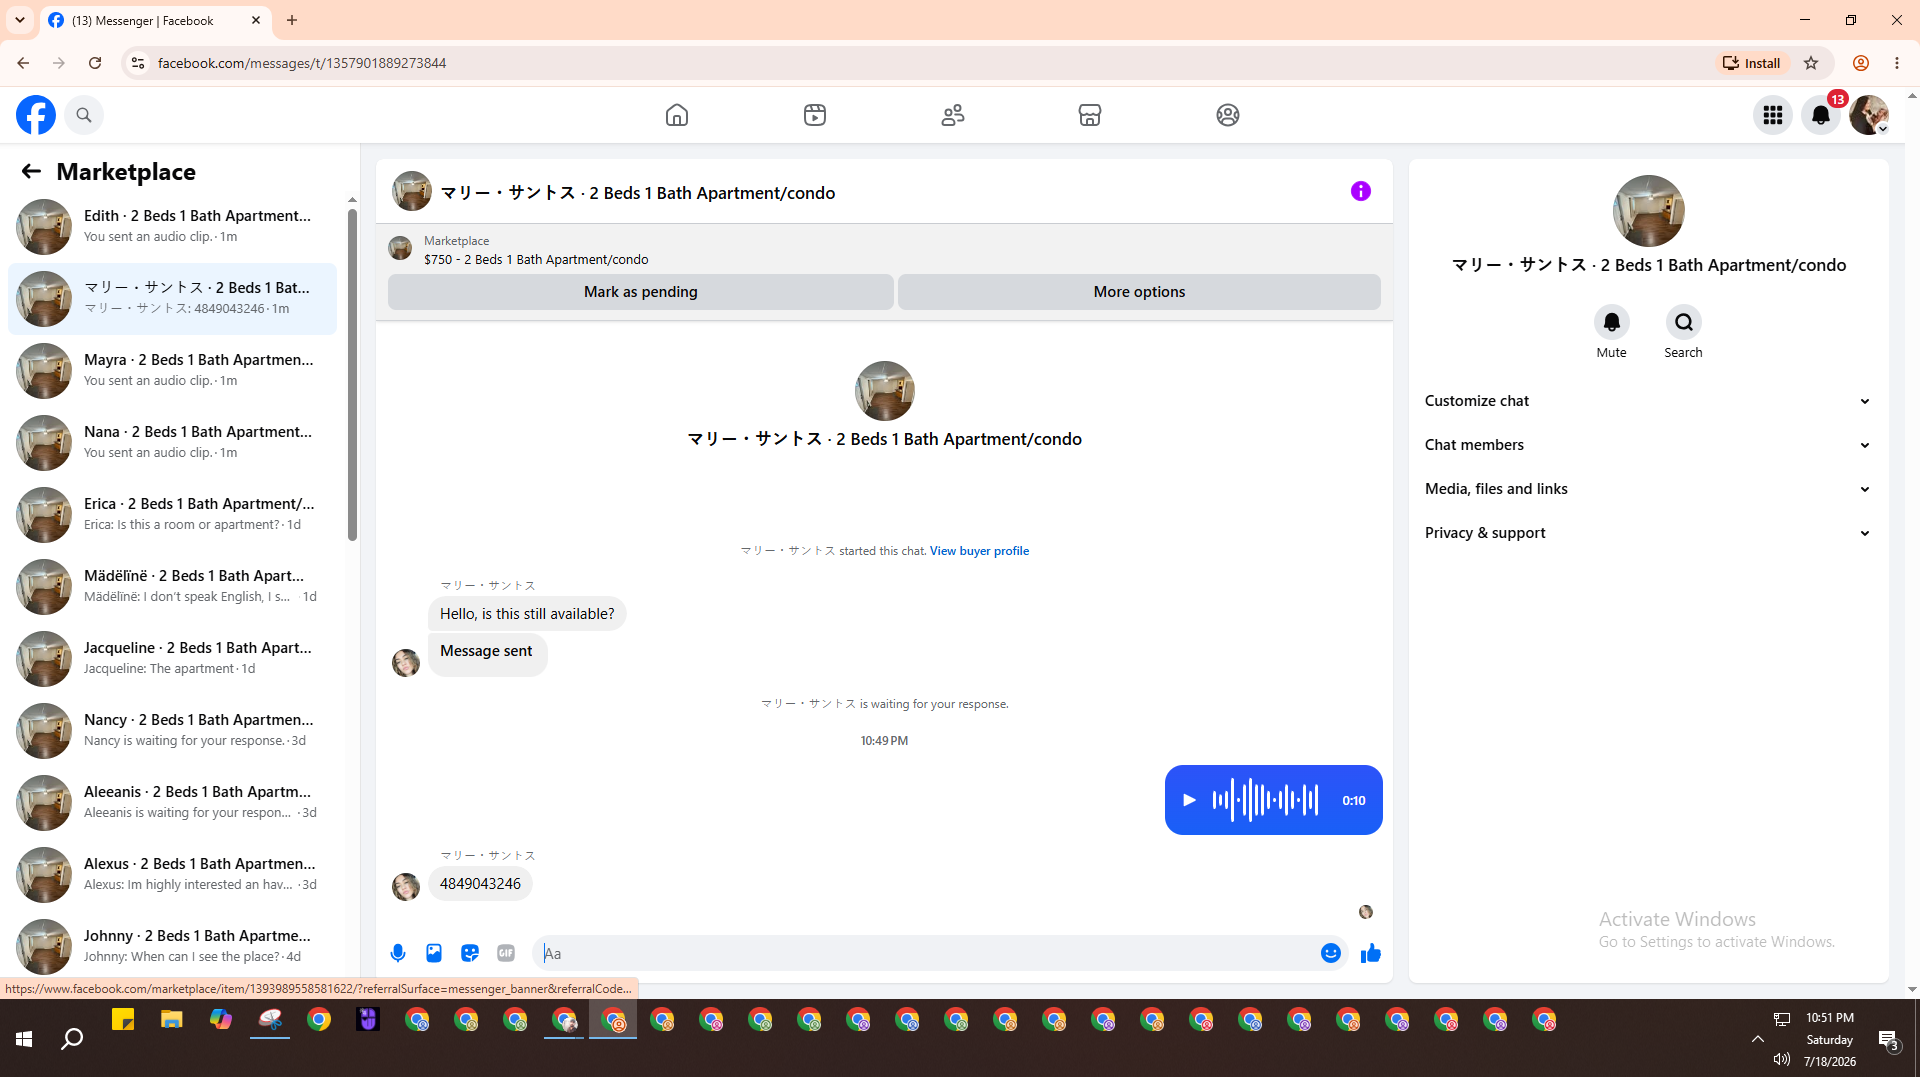
Task: Click More options button
Action: (x=1139, y=292)
